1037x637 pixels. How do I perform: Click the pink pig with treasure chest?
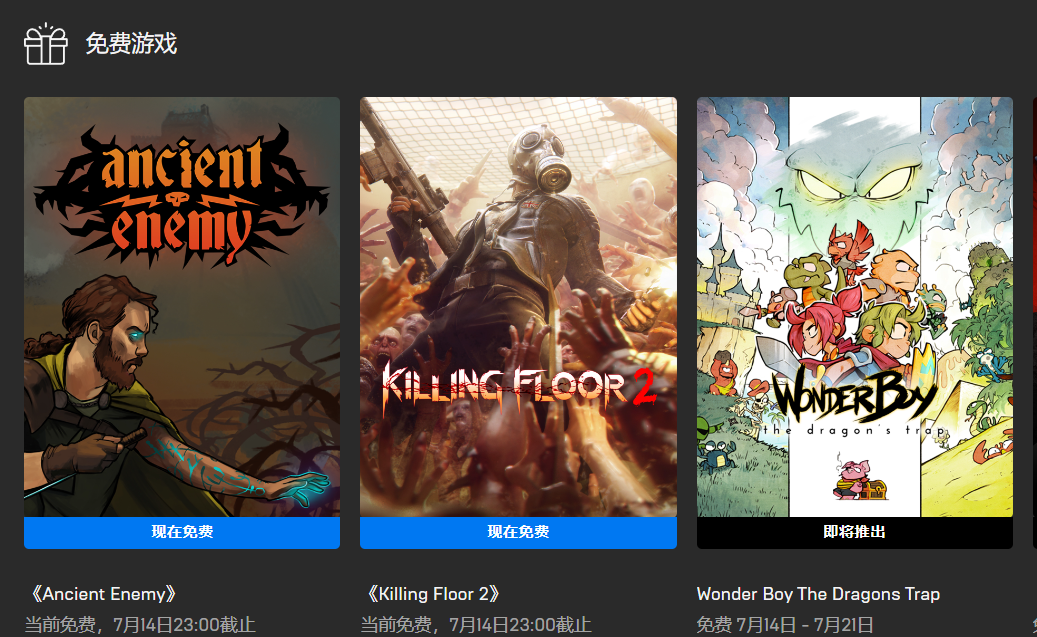[x=858, y=478]
